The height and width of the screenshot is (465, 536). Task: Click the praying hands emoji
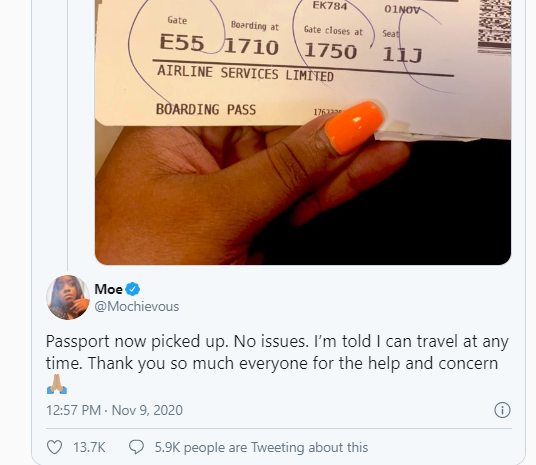tap(57, 384)
